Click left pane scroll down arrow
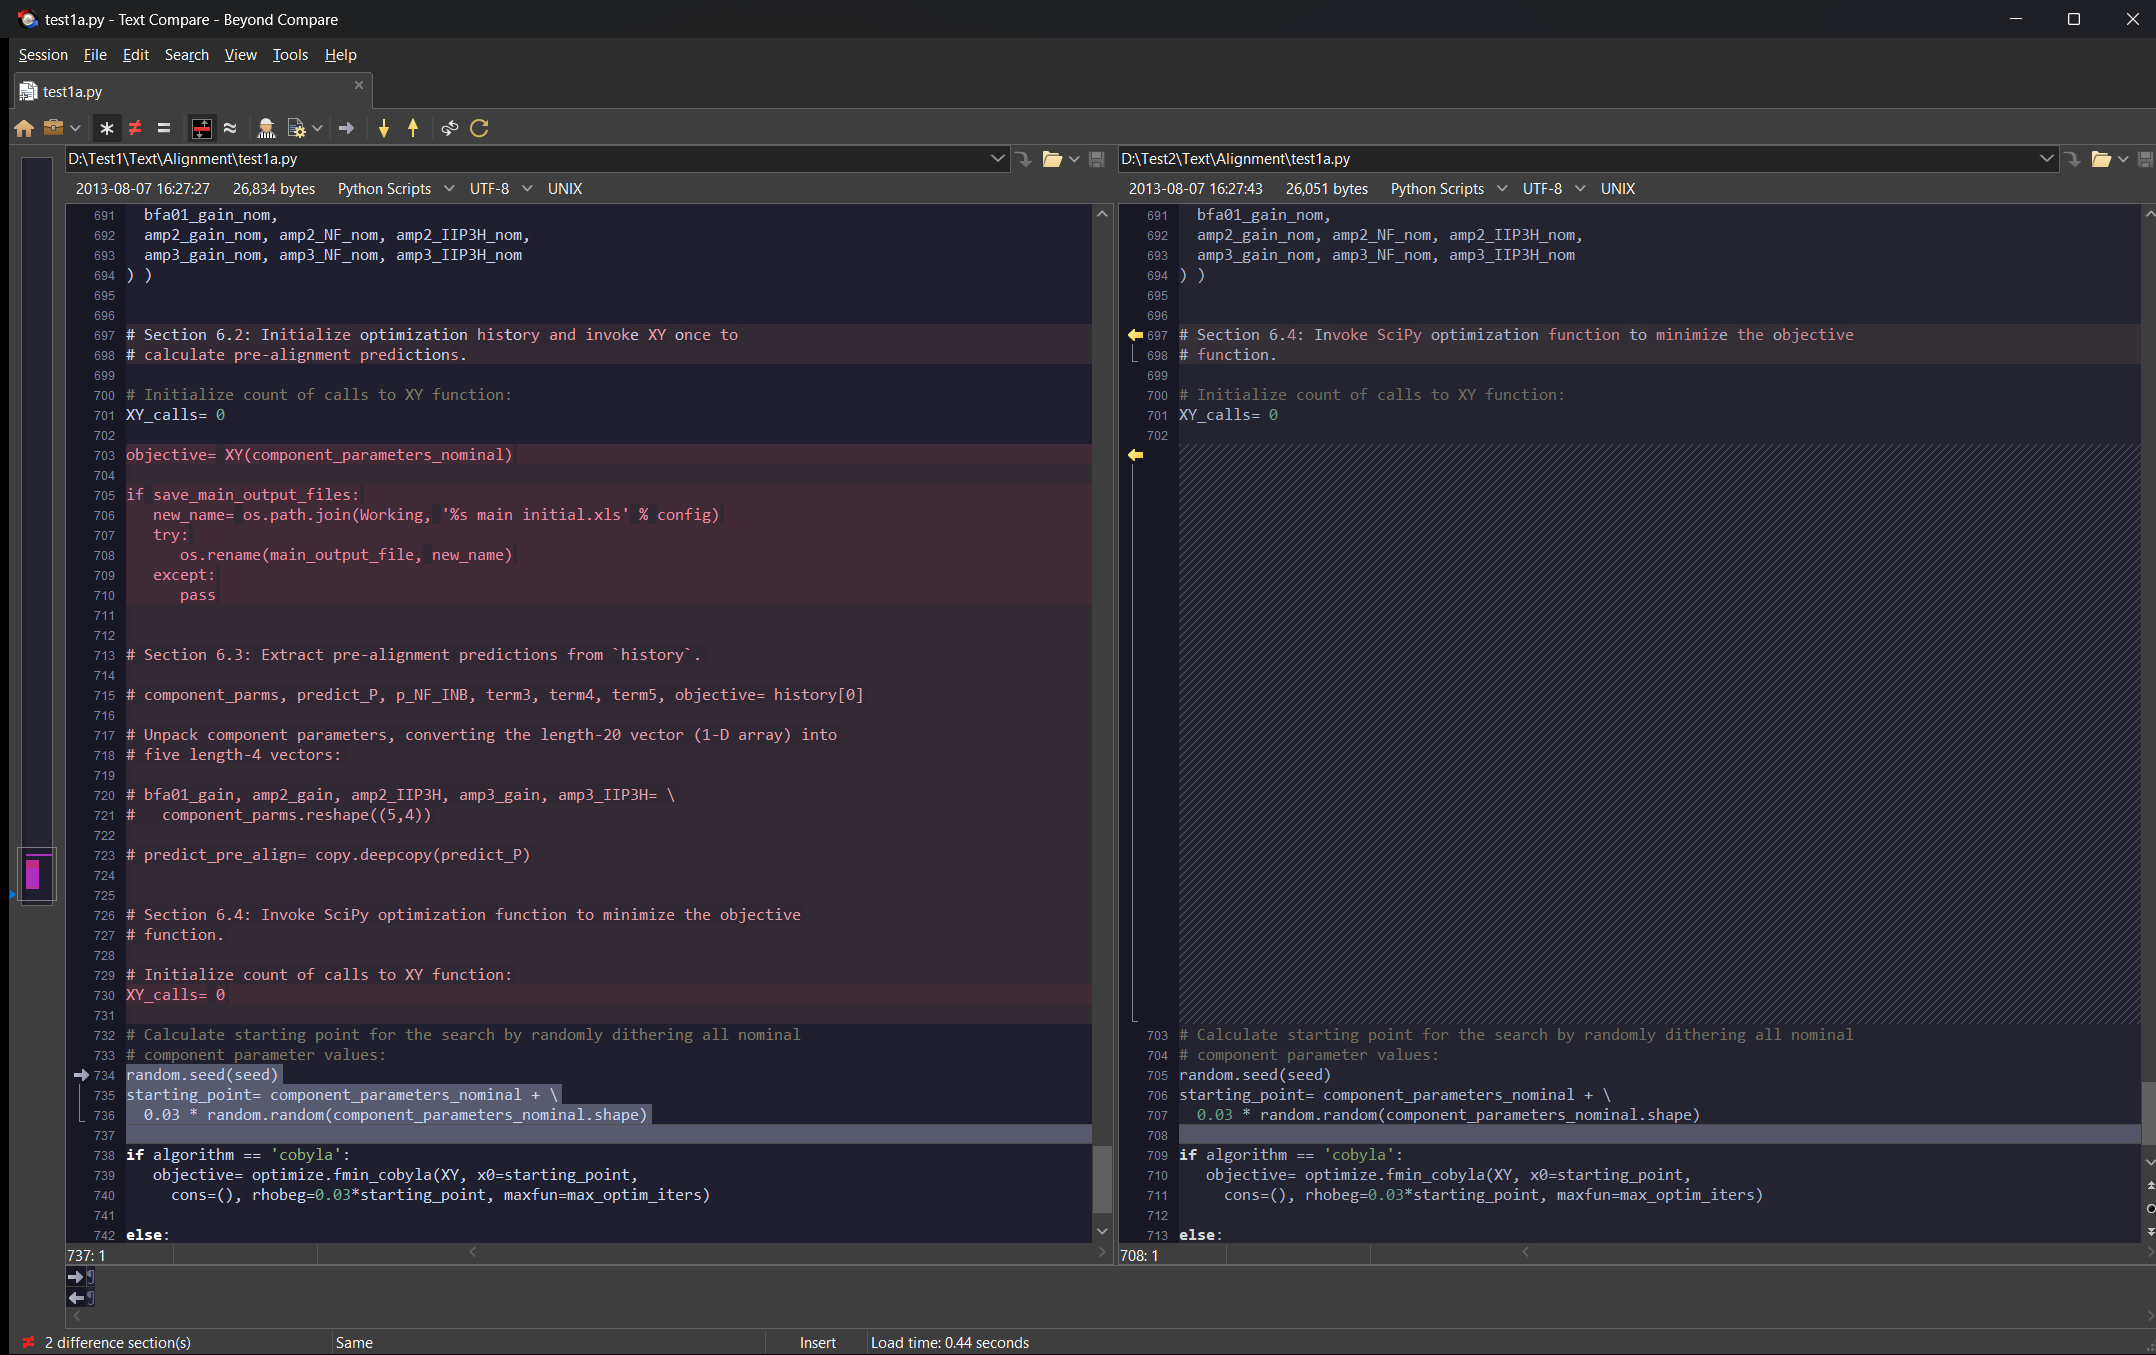Screen dimensions: 2156x1355 click(x=1102, y=1231)
